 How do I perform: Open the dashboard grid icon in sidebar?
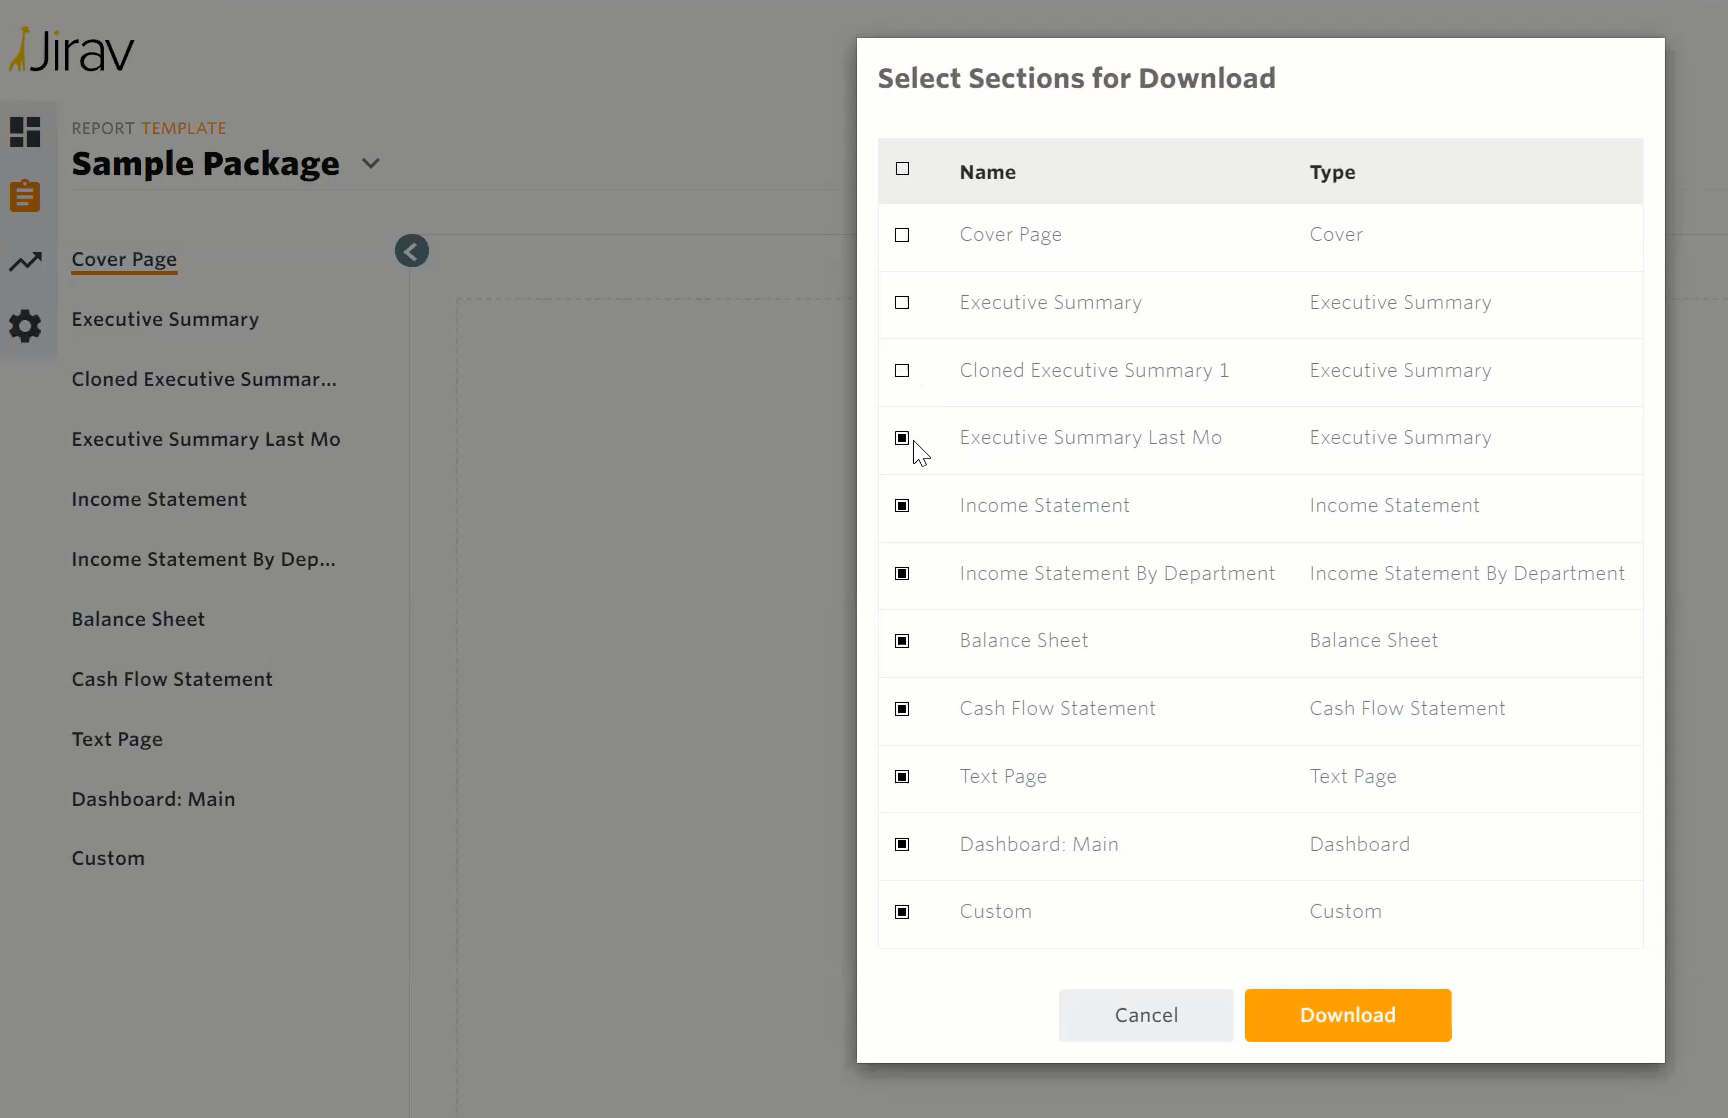(25, 132)
